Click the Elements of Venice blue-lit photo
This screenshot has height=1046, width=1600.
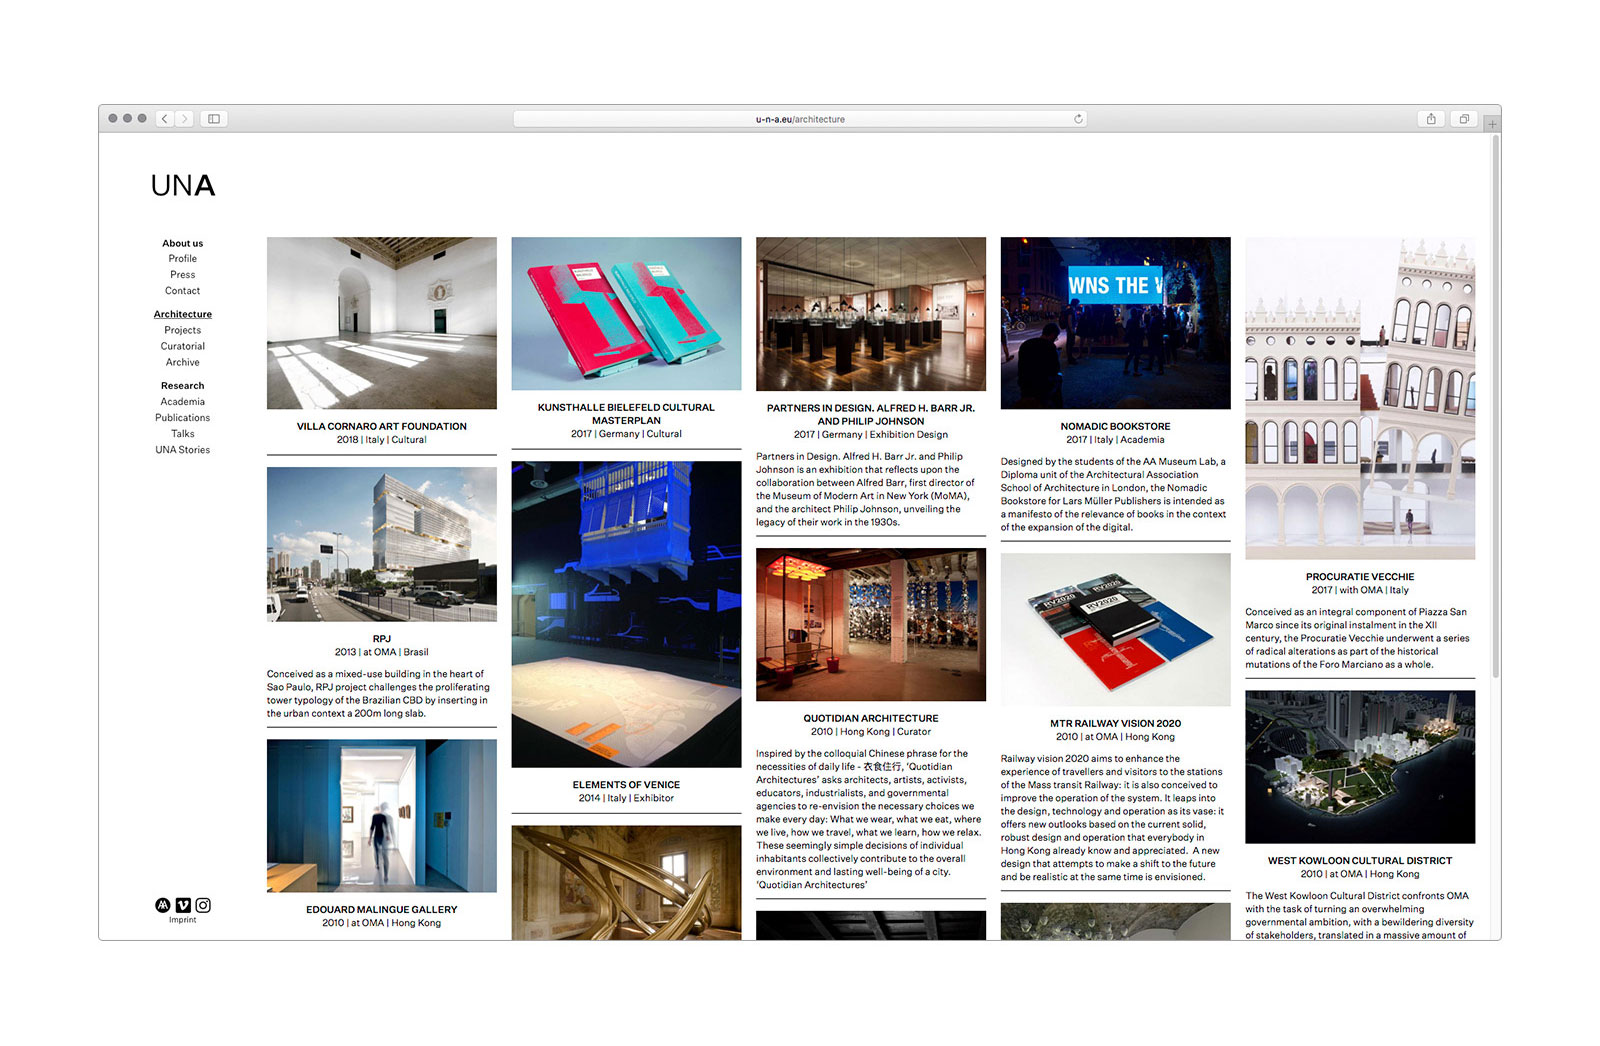click(x=627, y=614)
